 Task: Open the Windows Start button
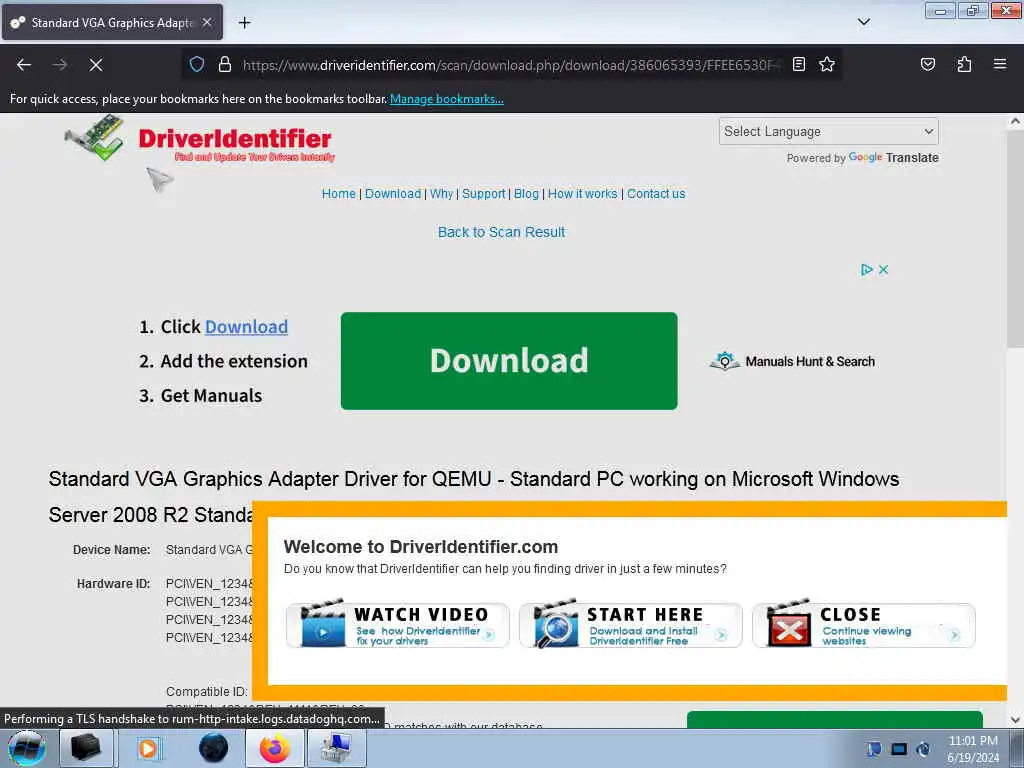(27, 748)
